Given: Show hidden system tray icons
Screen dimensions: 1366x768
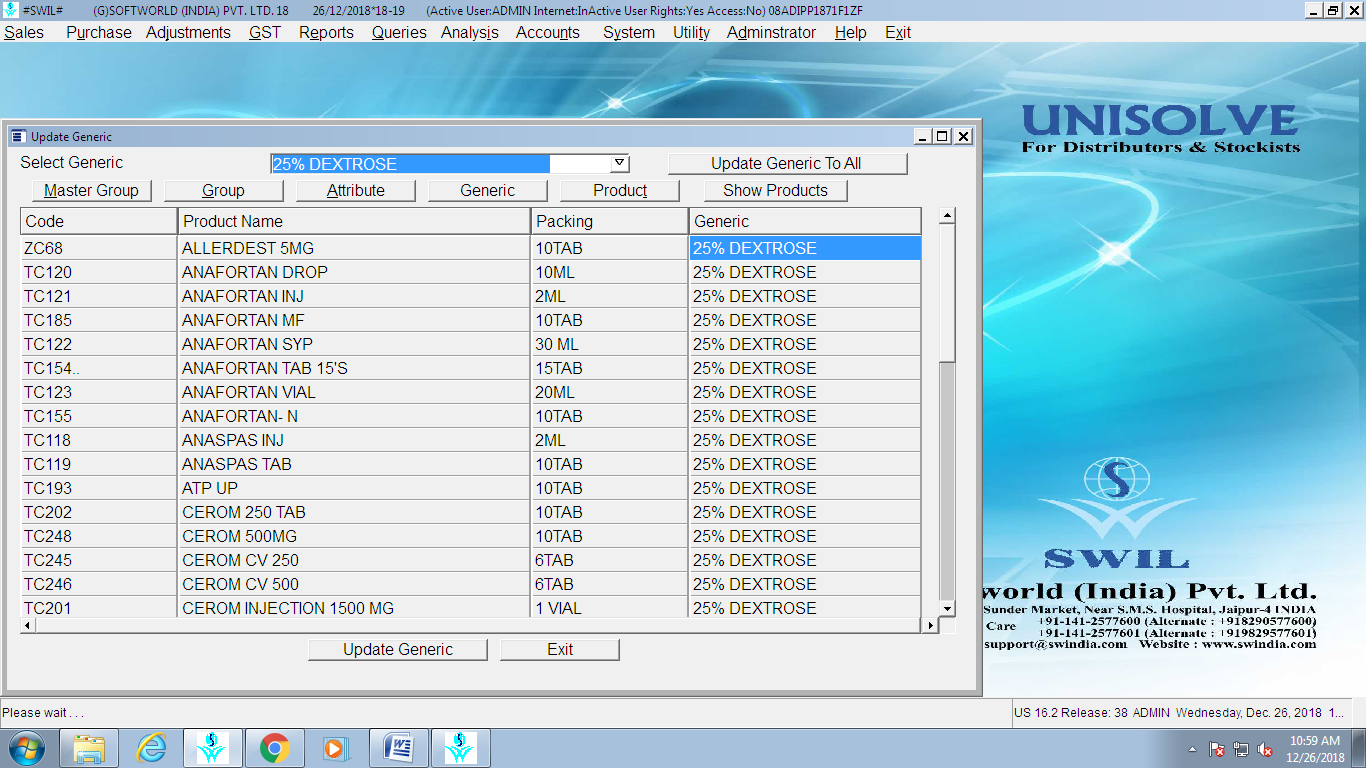Looking at the screenshot, I should click(1192, 749).
